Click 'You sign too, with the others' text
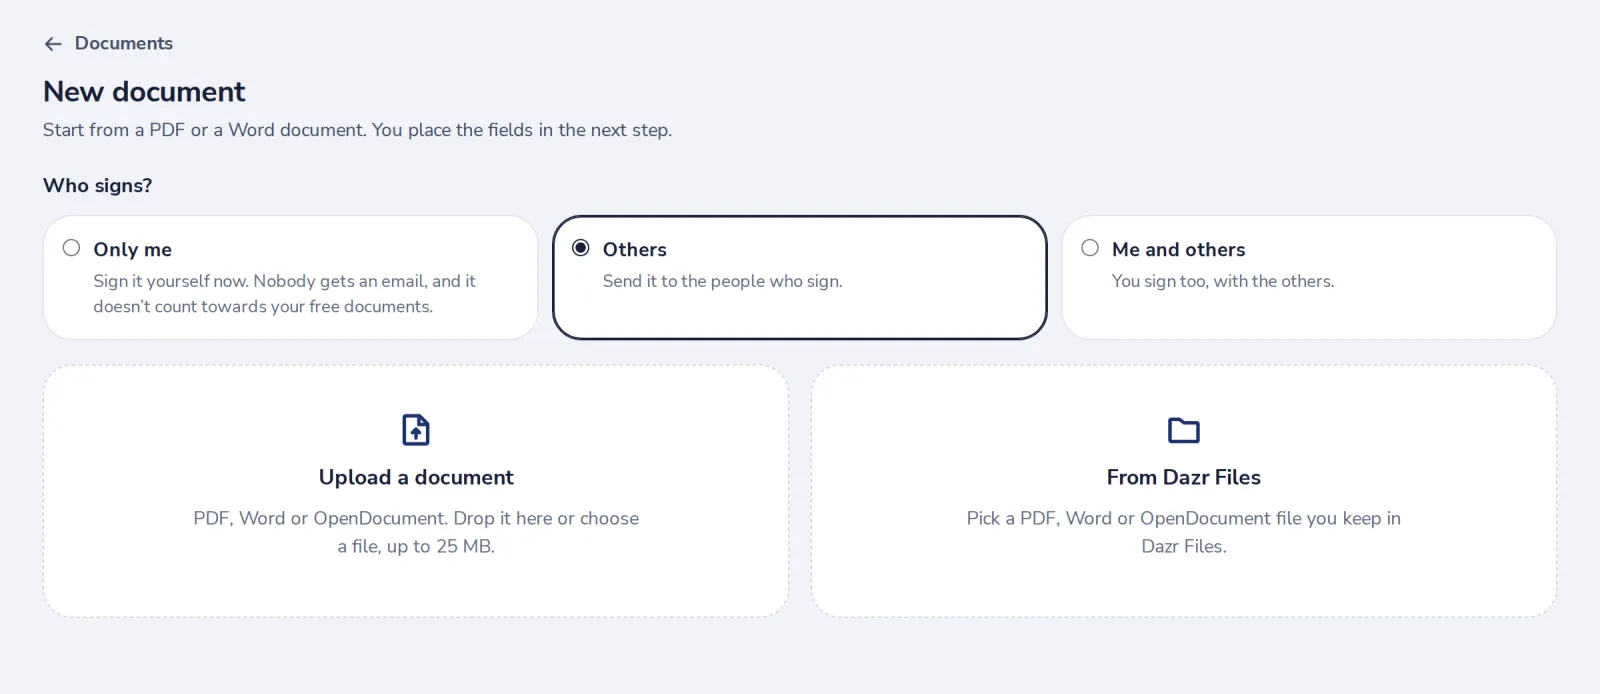Image resolution: width=1600 pixels, height=694 pixels. [1223, 281]
